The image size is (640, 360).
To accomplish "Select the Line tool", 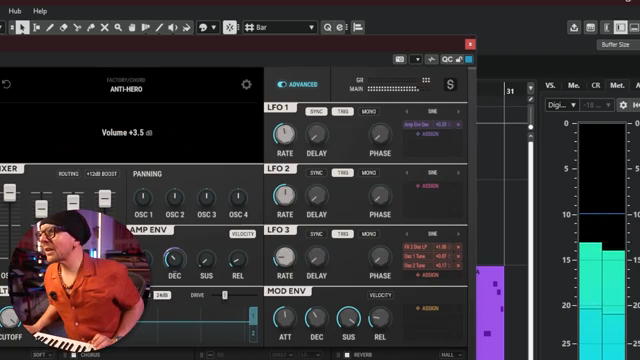I will 159,27.
